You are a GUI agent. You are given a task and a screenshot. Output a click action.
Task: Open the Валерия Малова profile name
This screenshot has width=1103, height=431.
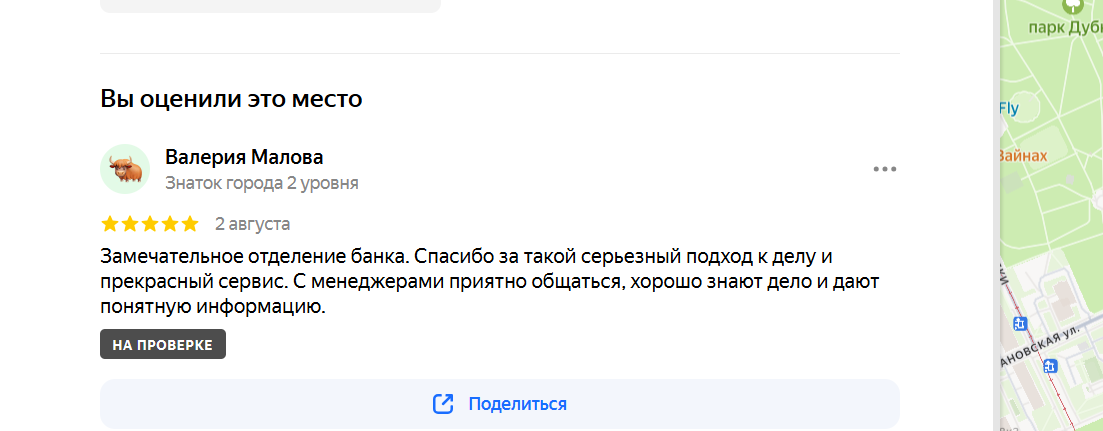tap(244, 157)
